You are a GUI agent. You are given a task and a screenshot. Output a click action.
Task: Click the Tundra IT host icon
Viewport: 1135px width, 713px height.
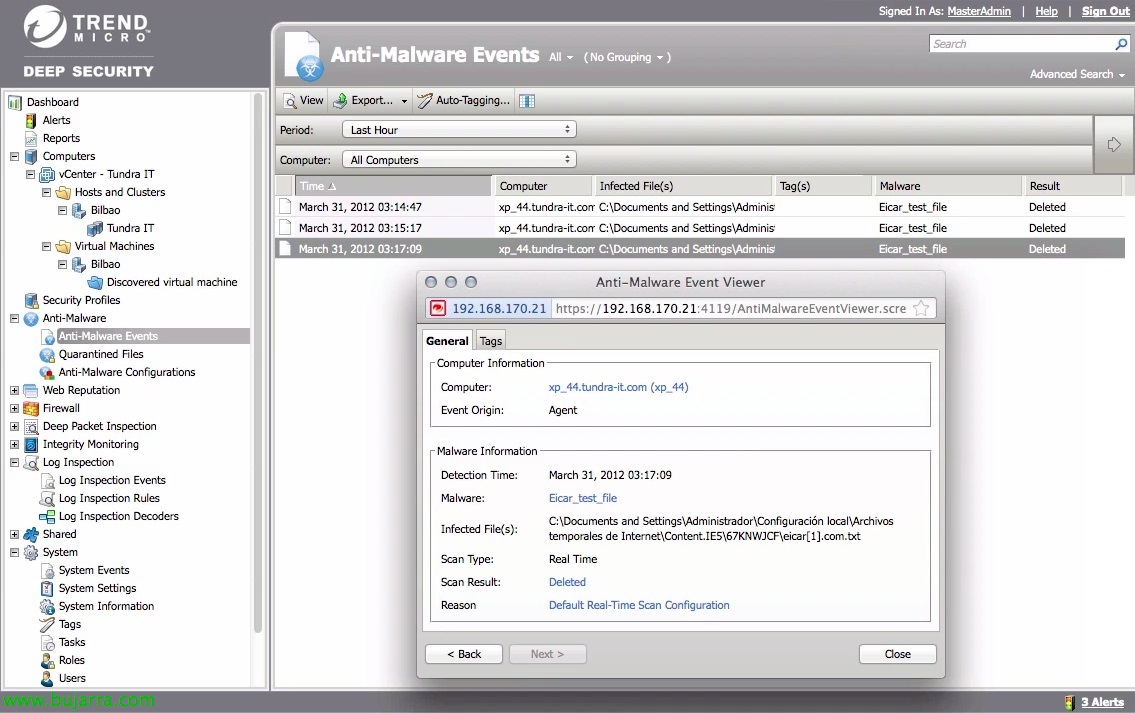[95, 229]
